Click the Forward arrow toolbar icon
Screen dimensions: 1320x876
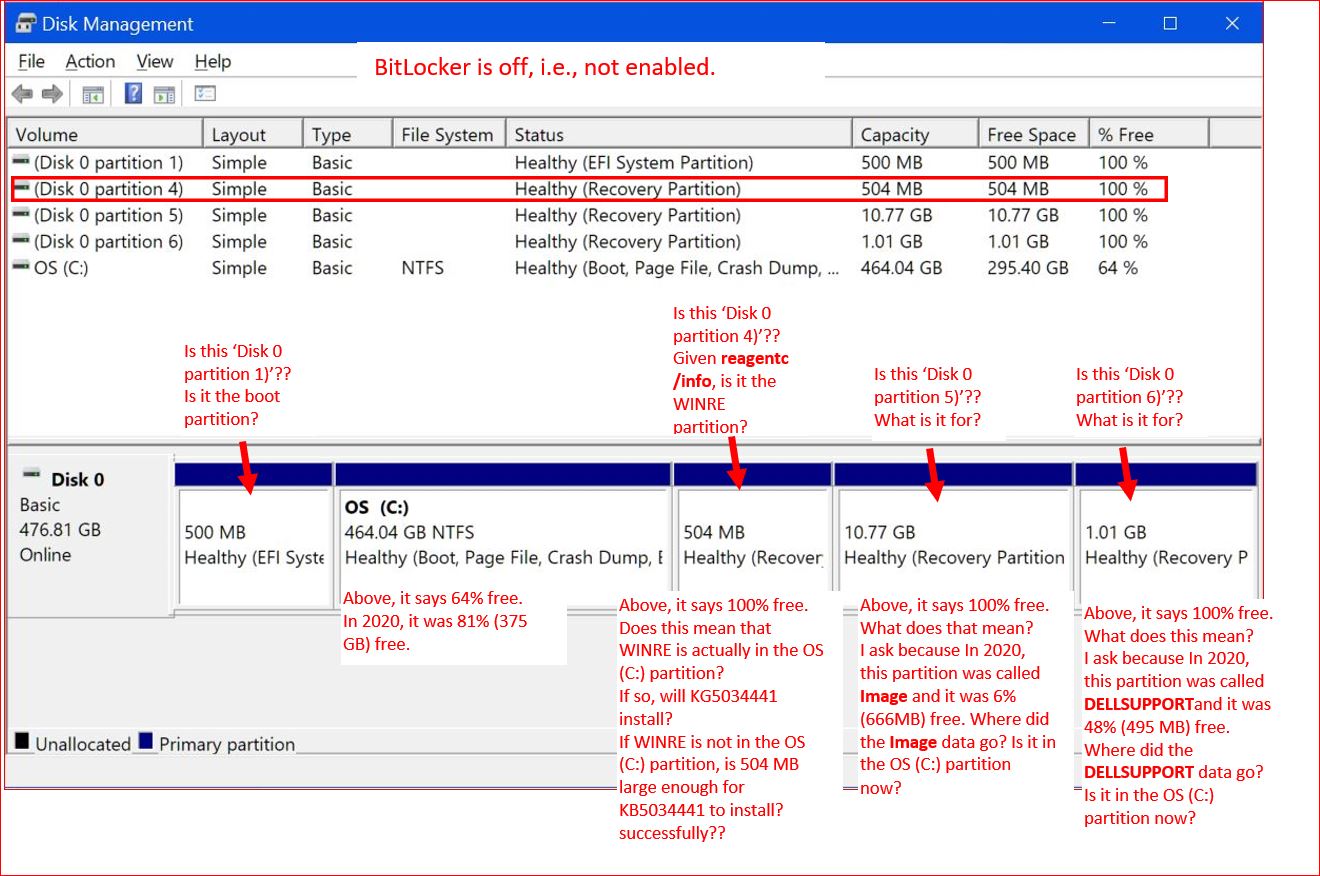point(52,94)
